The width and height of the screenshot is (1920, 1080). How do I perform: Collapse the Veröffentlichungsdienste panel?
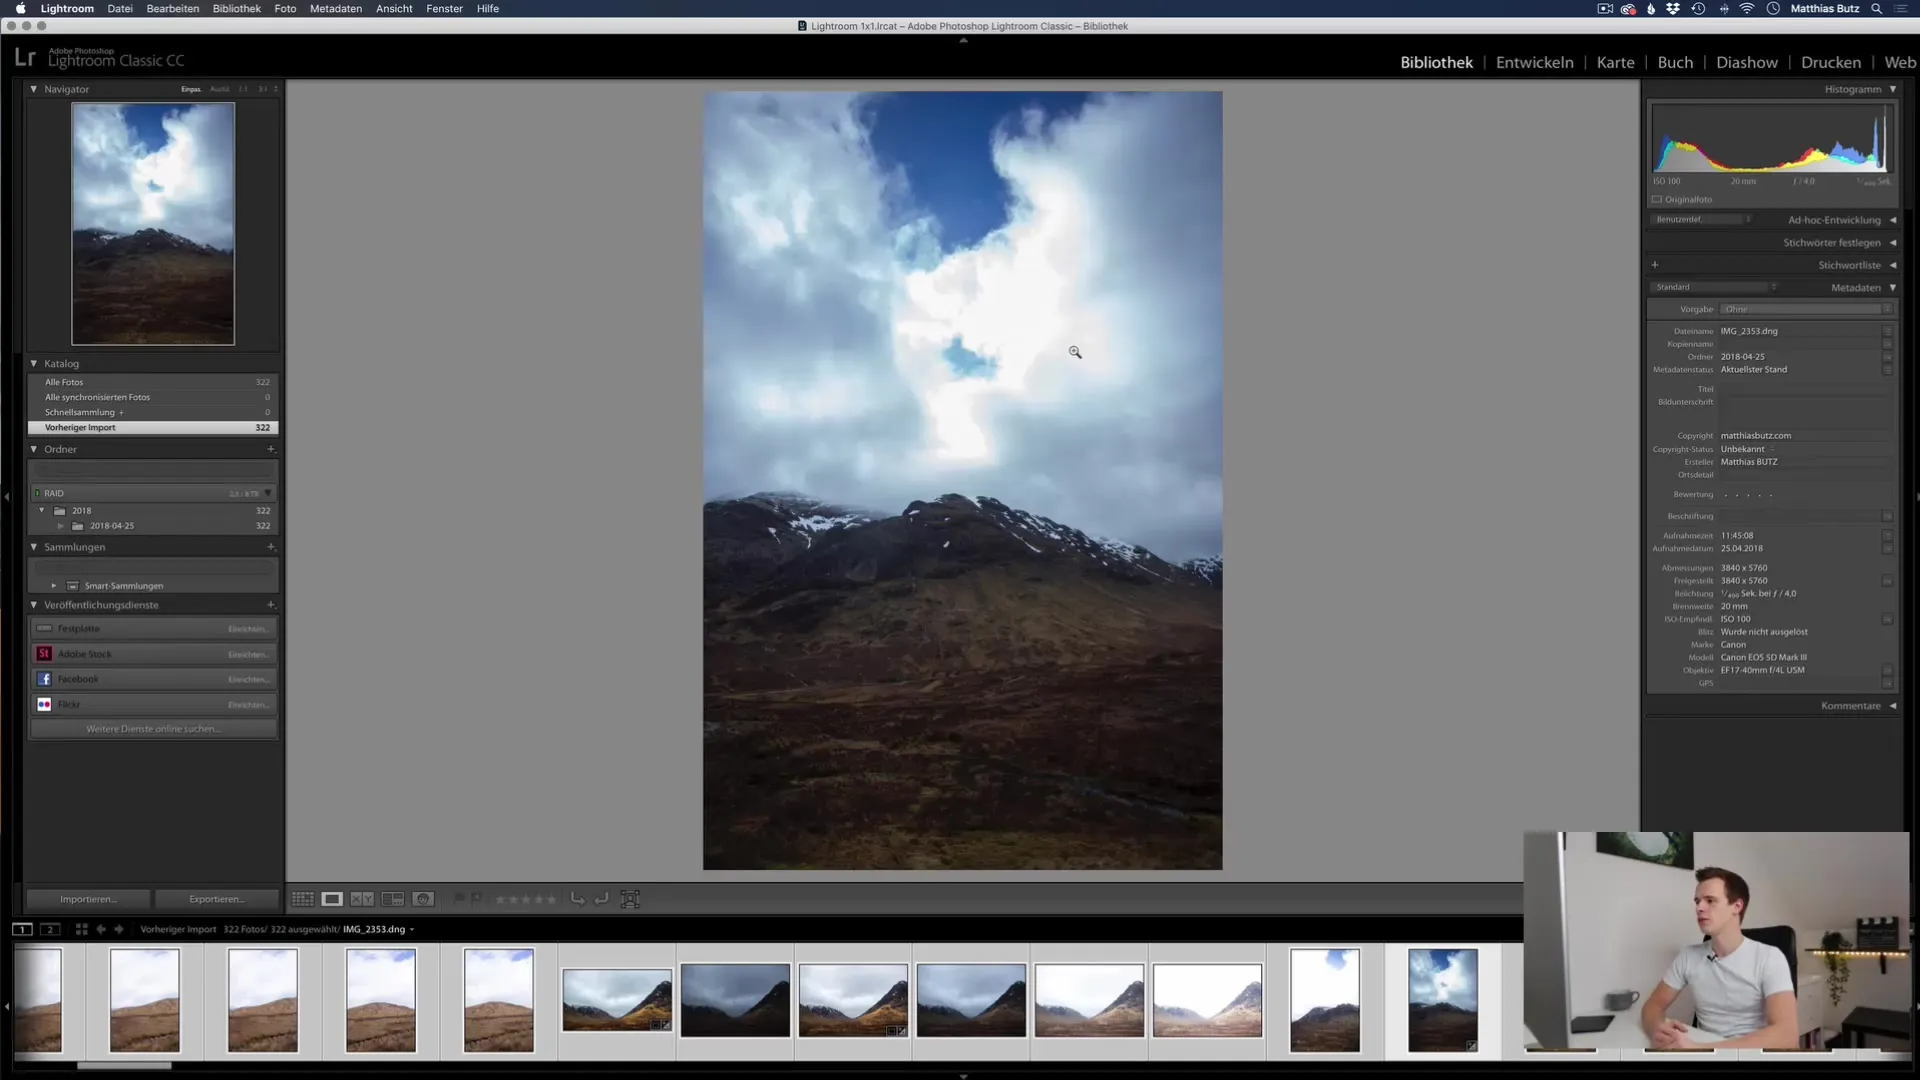(33, 605)
